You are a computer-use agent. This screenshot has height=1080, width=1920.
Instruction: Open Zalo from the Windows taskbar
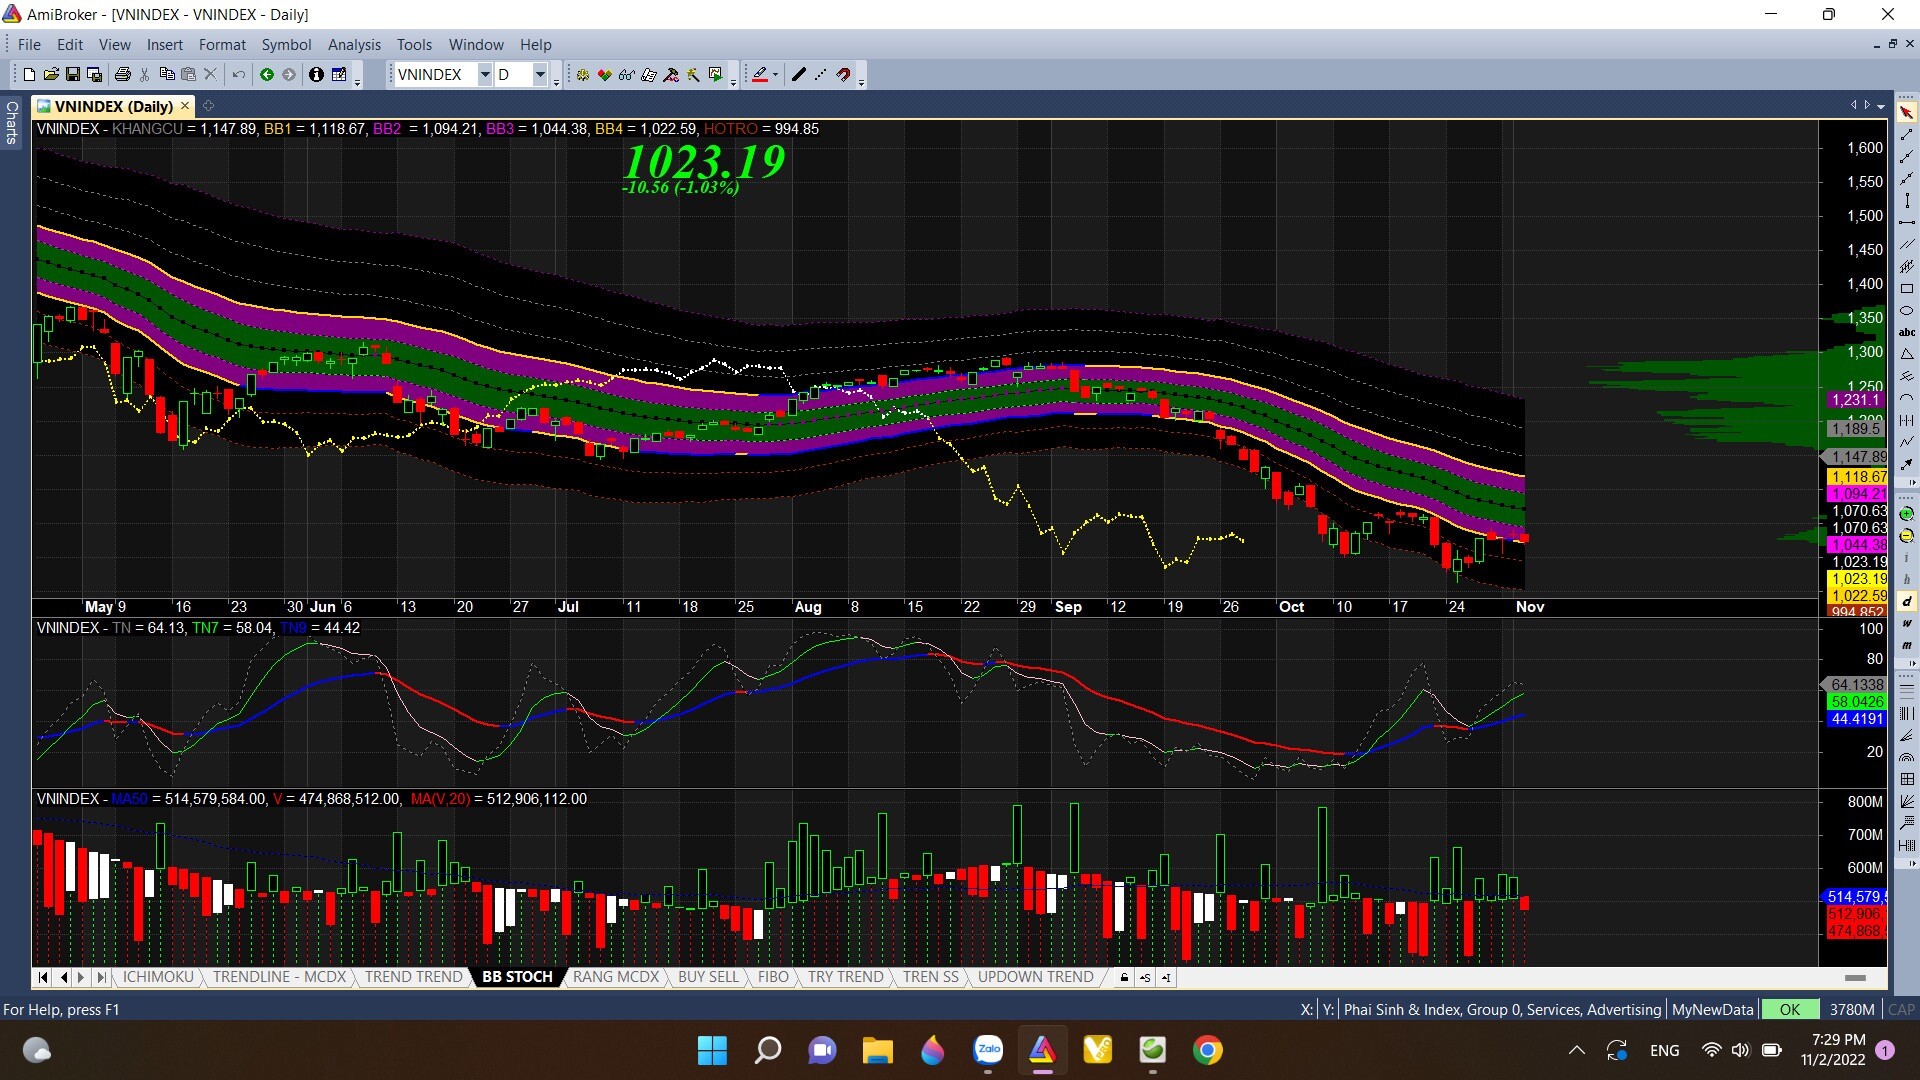pos(988,1050)
